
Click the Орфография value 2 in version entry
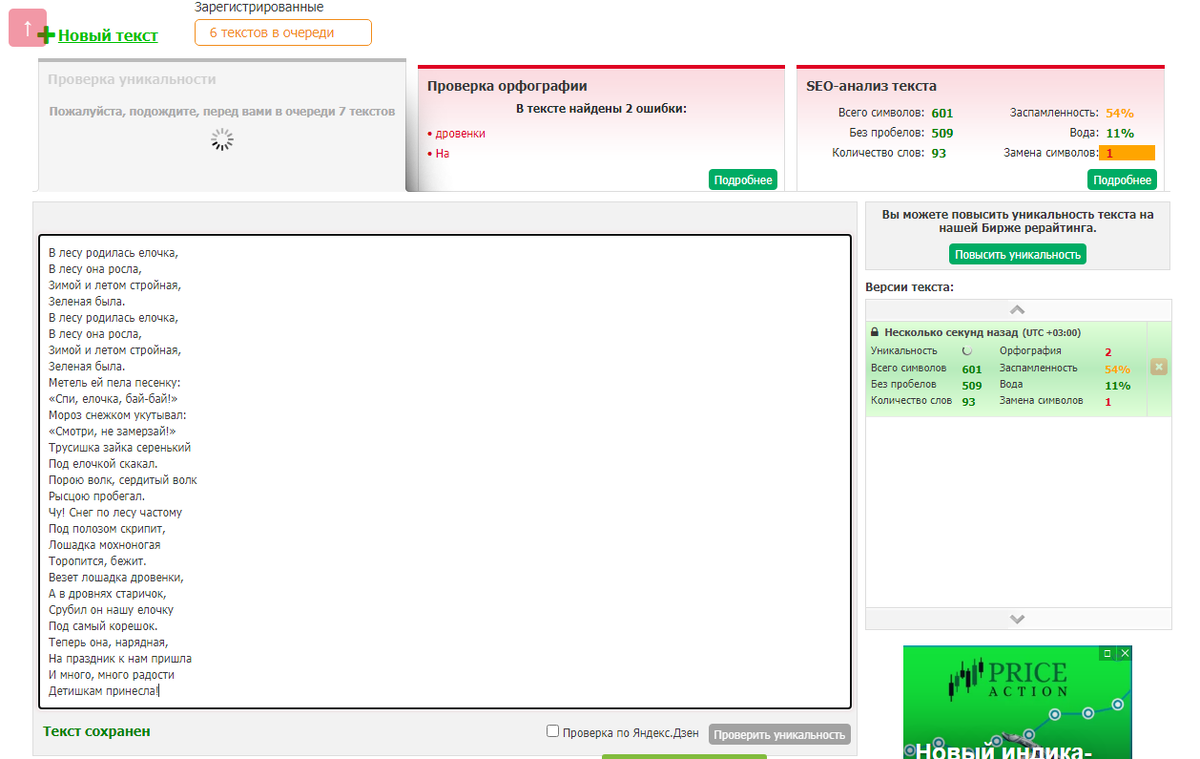click(1108, 352)
